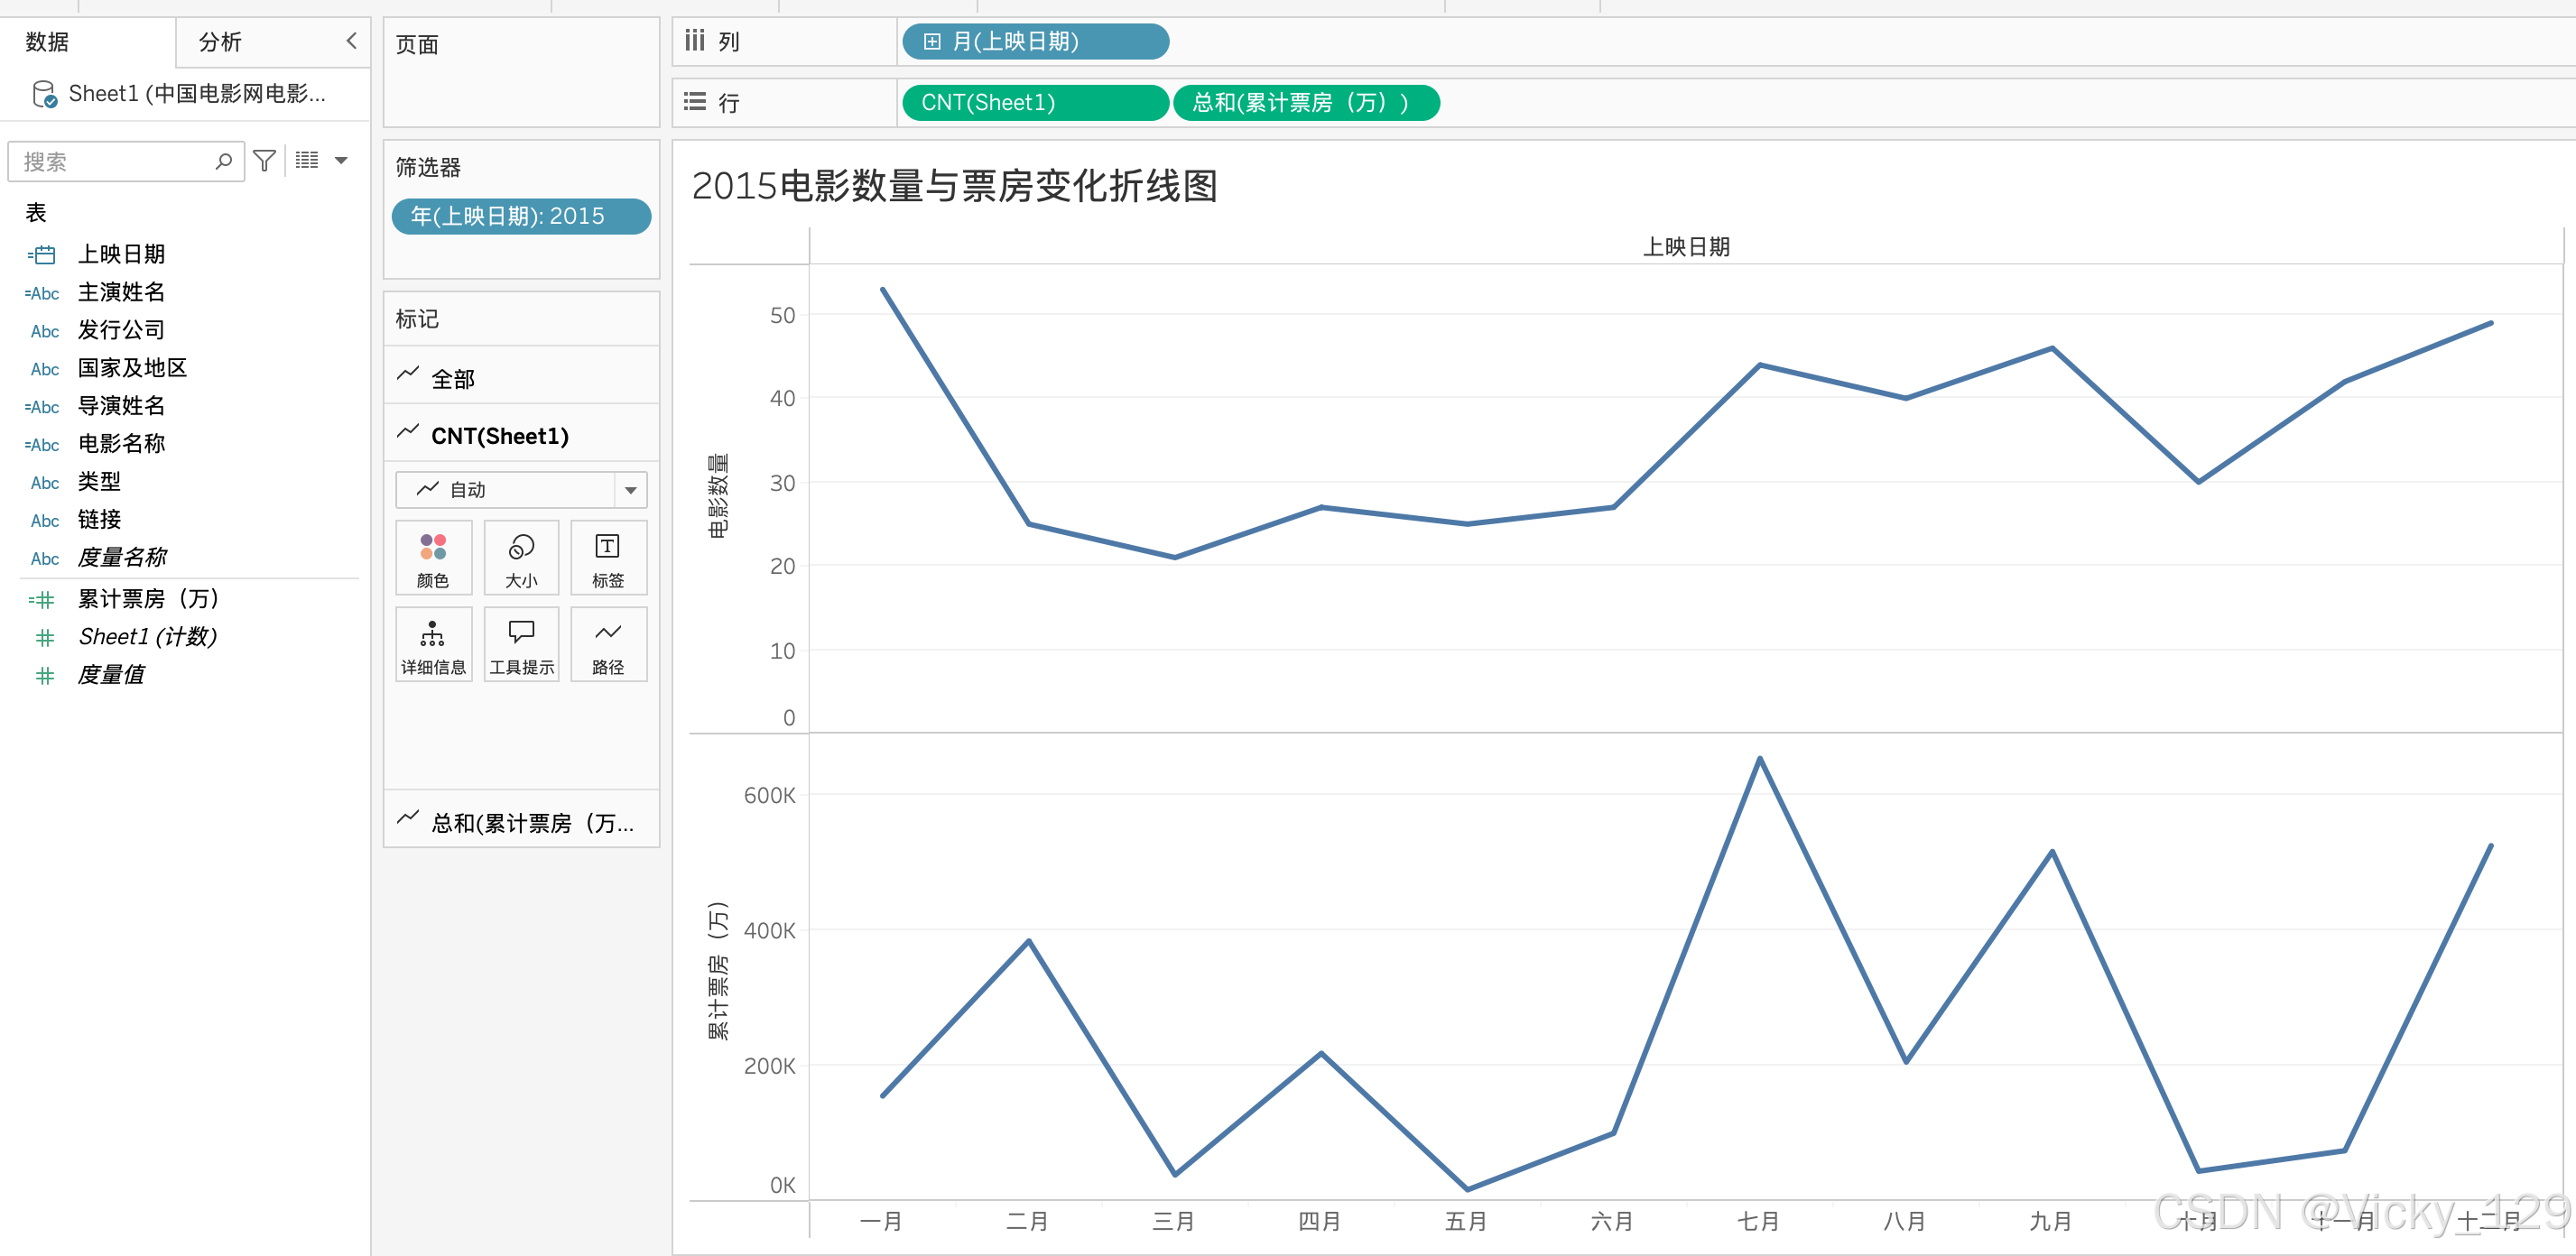
Task: Select the 年(上映日期): 2015 filter pill
Action: [520, 216]
